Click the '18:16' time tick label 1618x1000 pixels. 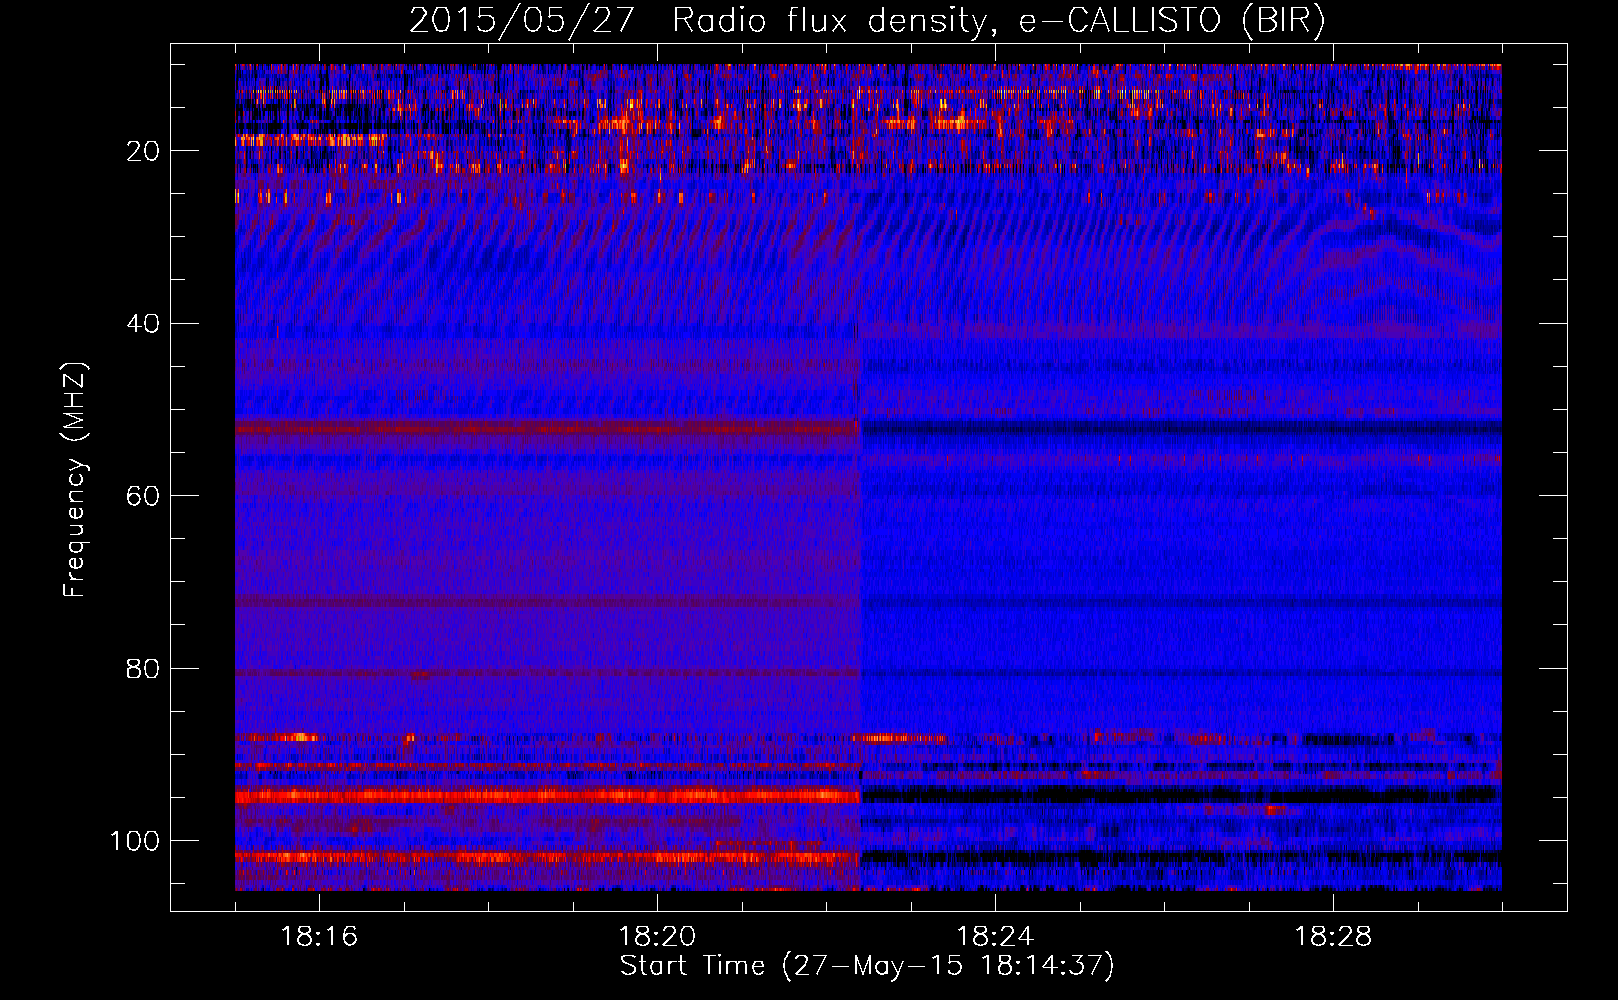pyautogui.click(x=319, y=937)
